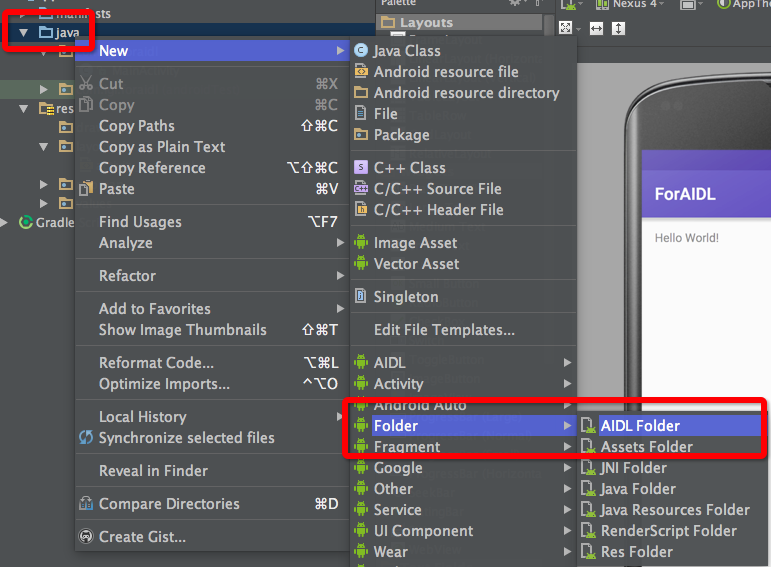The image size is (771, 567).
Task: Collapse the java folder tree node
Action: click(x=23, y=33)
